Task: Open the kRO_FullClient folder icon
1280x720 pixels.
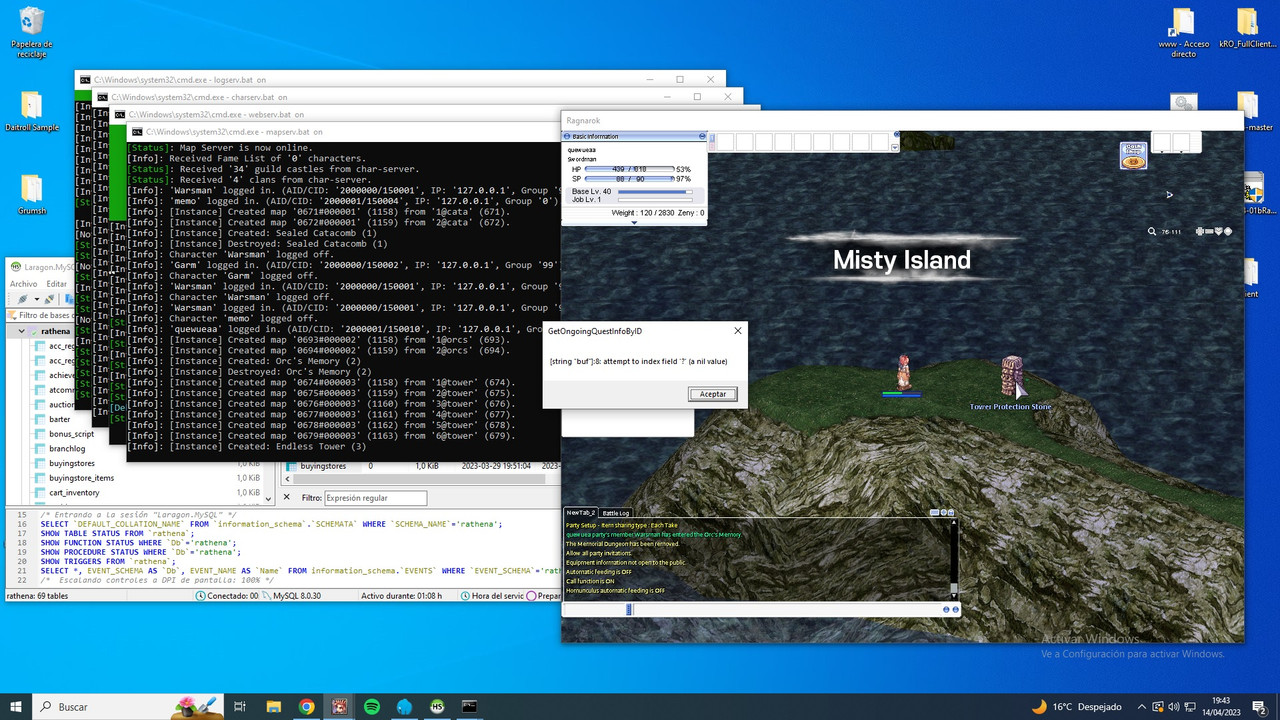Action: click(x=1246, y=29)
